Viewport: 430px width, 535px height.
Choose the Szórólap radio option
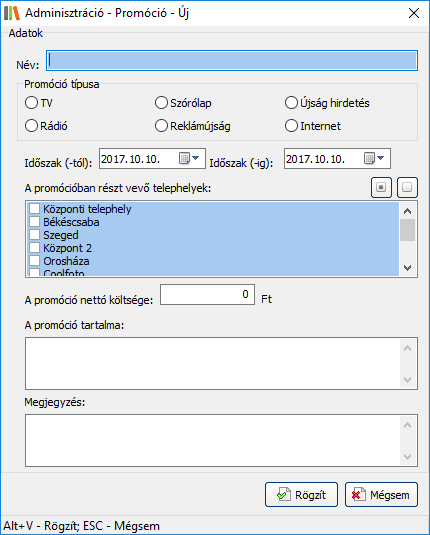click(161, 103)
